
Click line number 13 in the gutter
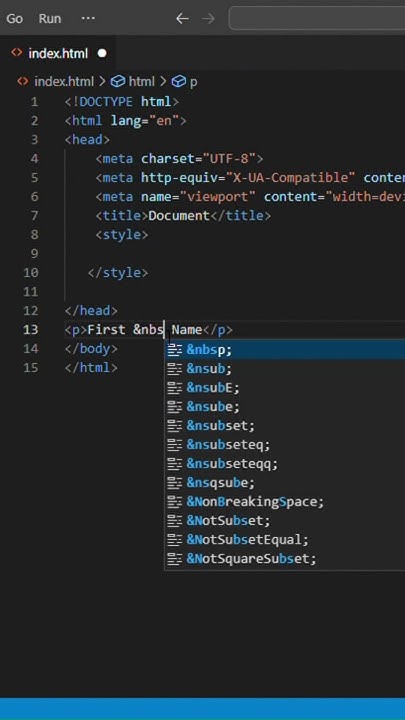(x=31, y=330)
